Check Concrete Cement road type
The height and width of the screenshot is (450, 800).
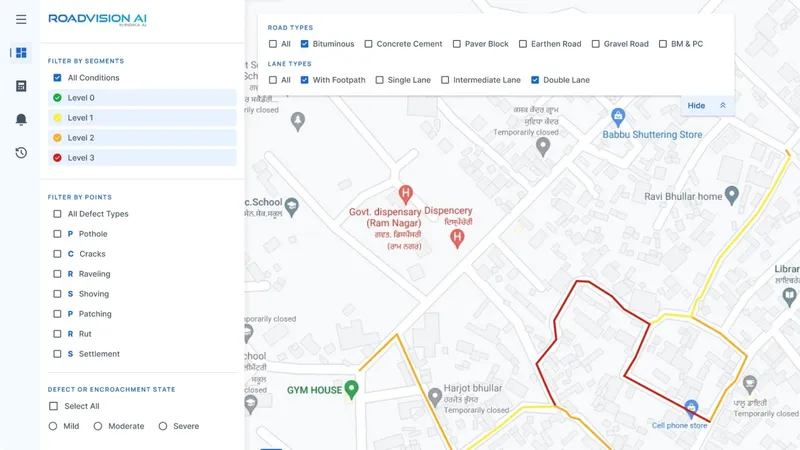point(368,44)
